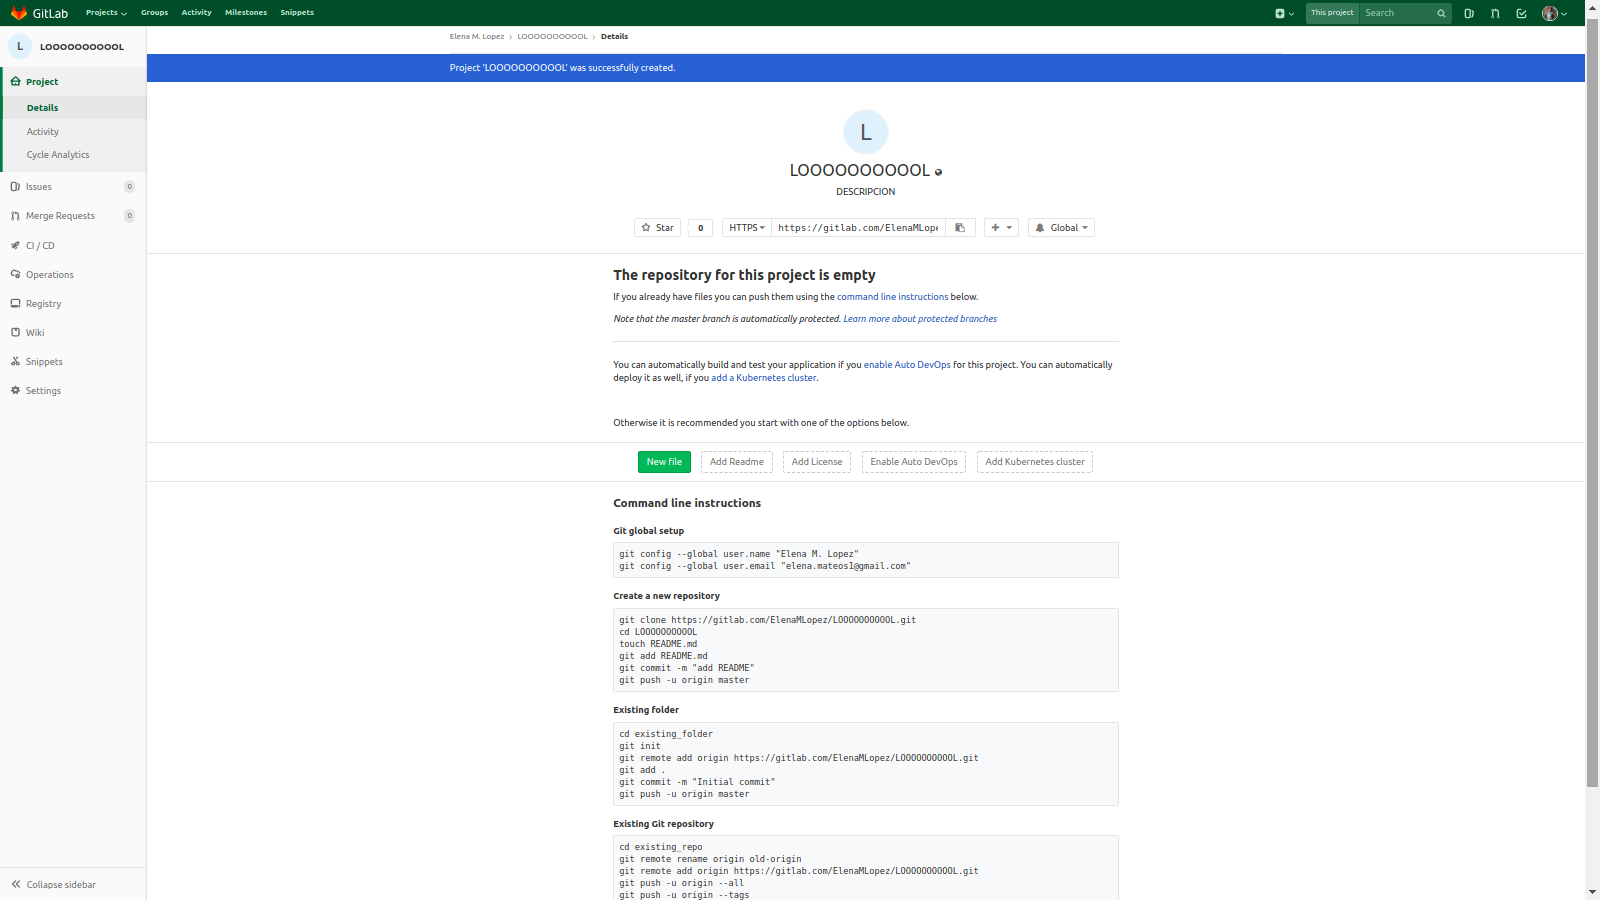Click the project created success banner

click(x=866, y=68)
